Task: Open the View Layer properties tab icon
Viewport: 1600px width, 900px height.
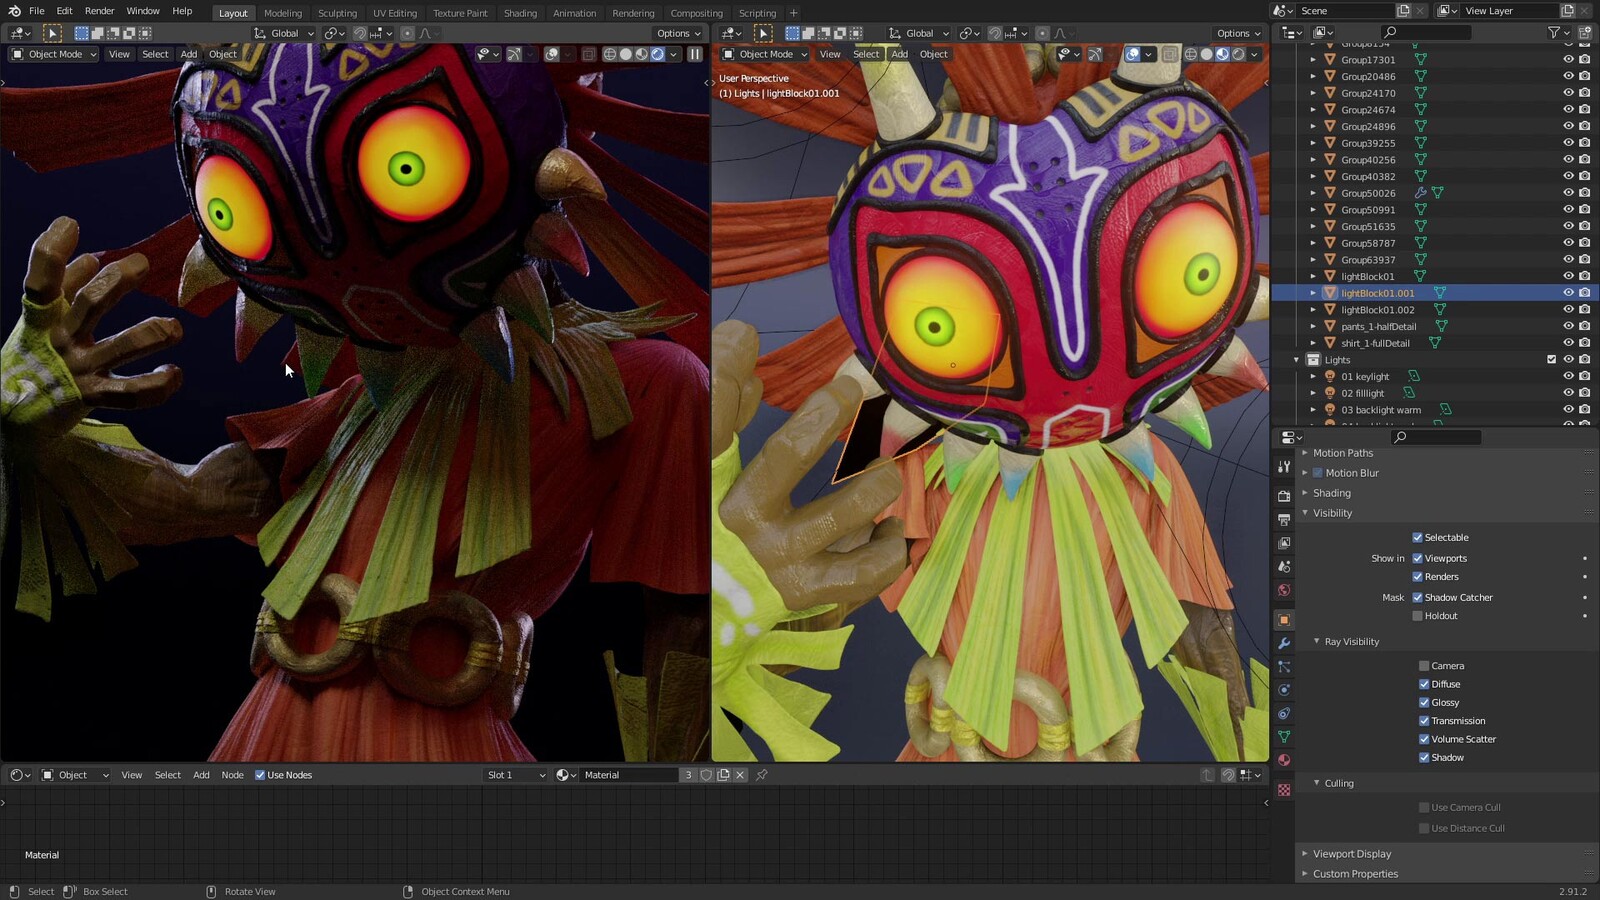Action: pyautogui.click(x=1284, y=543)
